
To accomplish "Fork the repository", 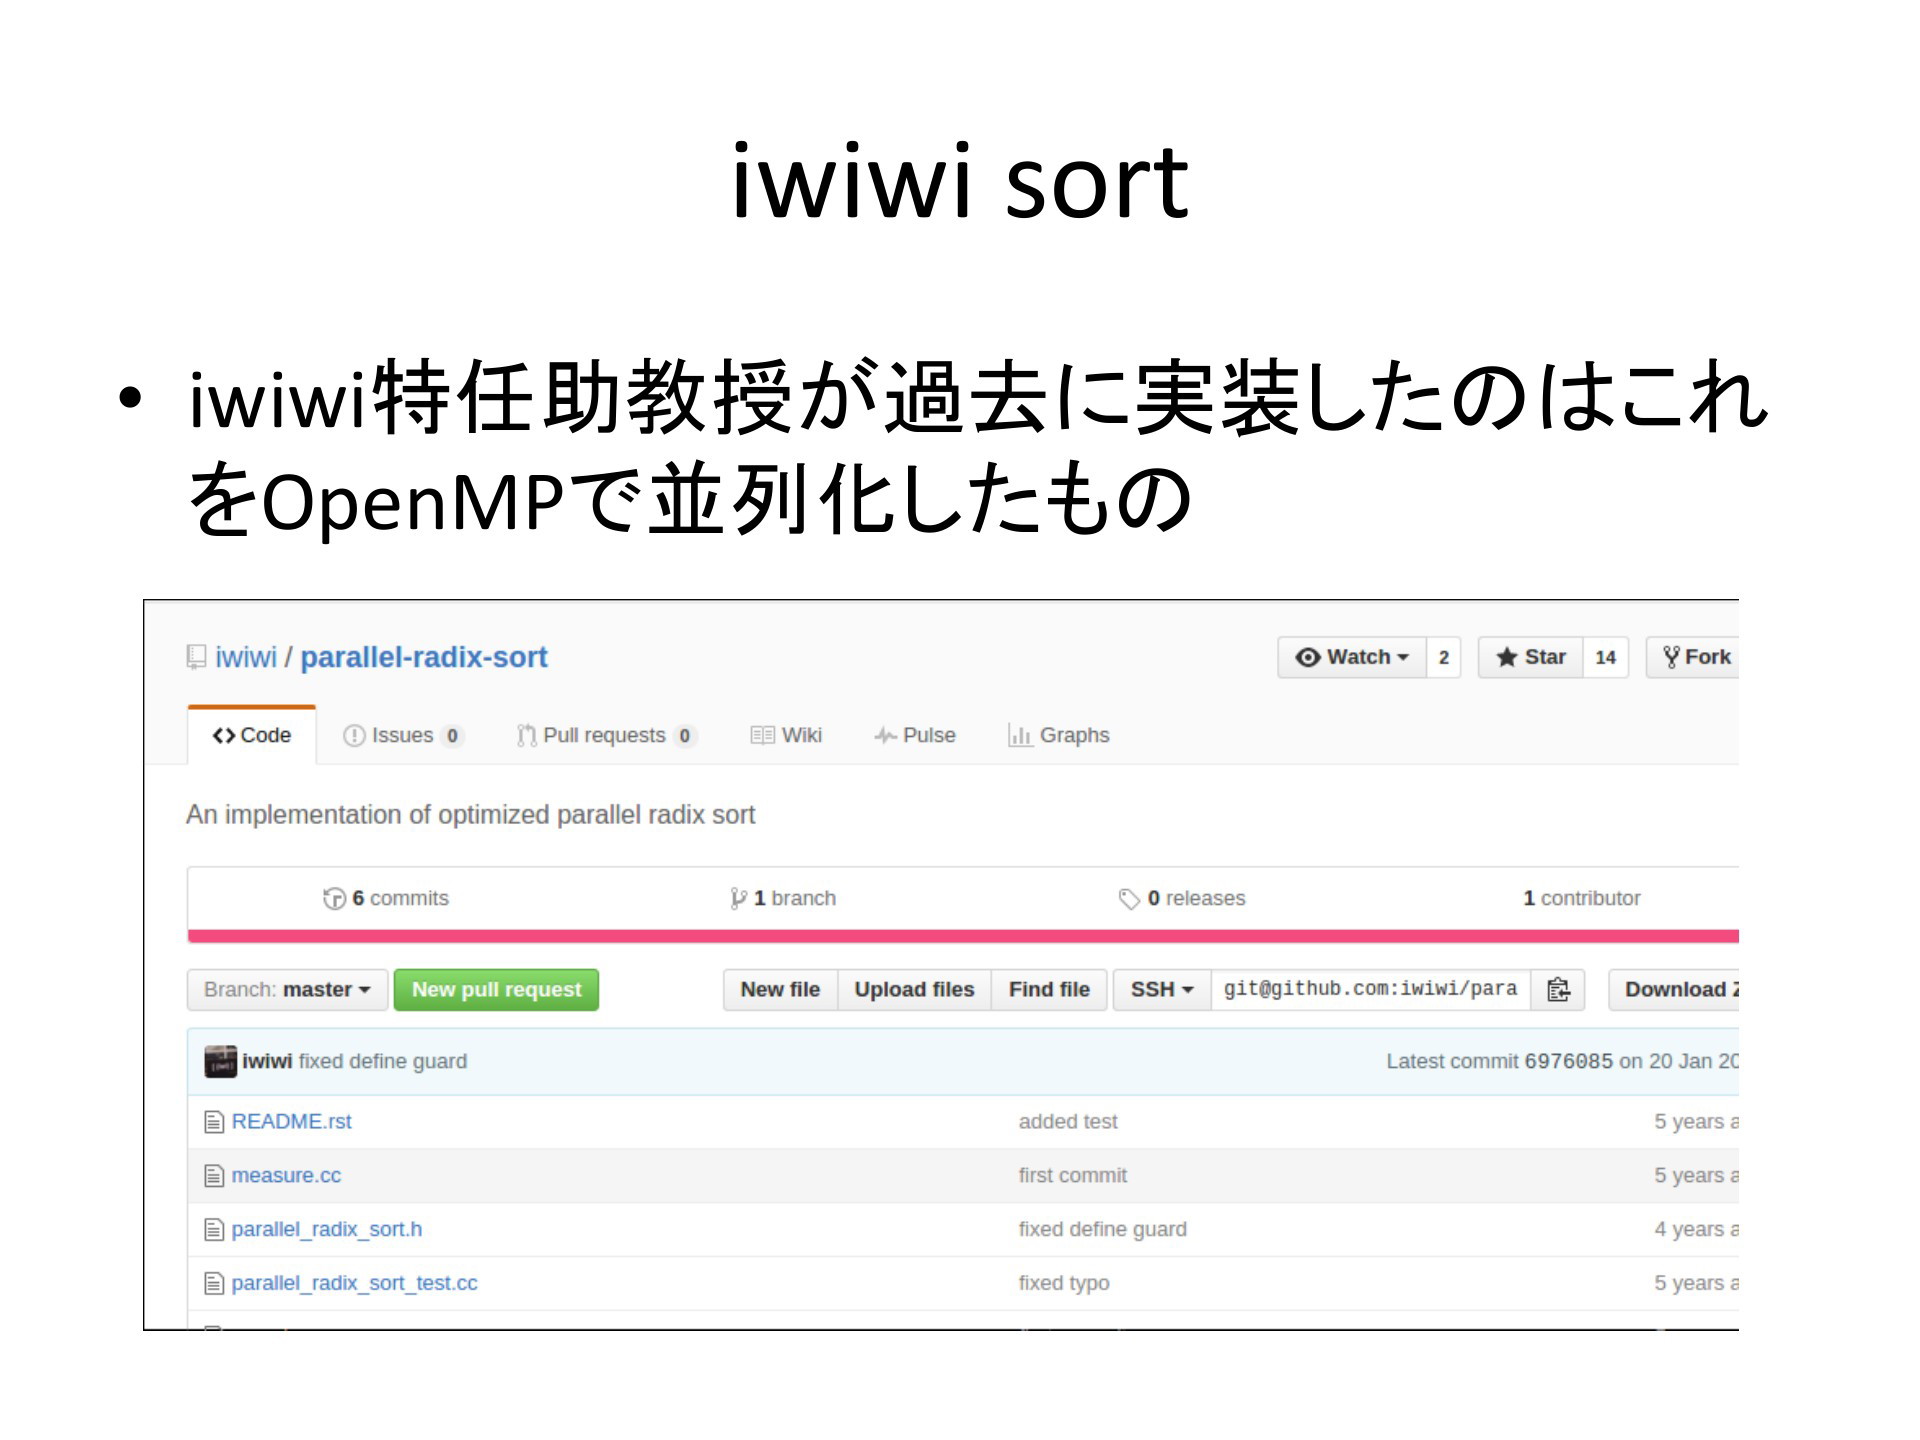I will (1693, 657).
